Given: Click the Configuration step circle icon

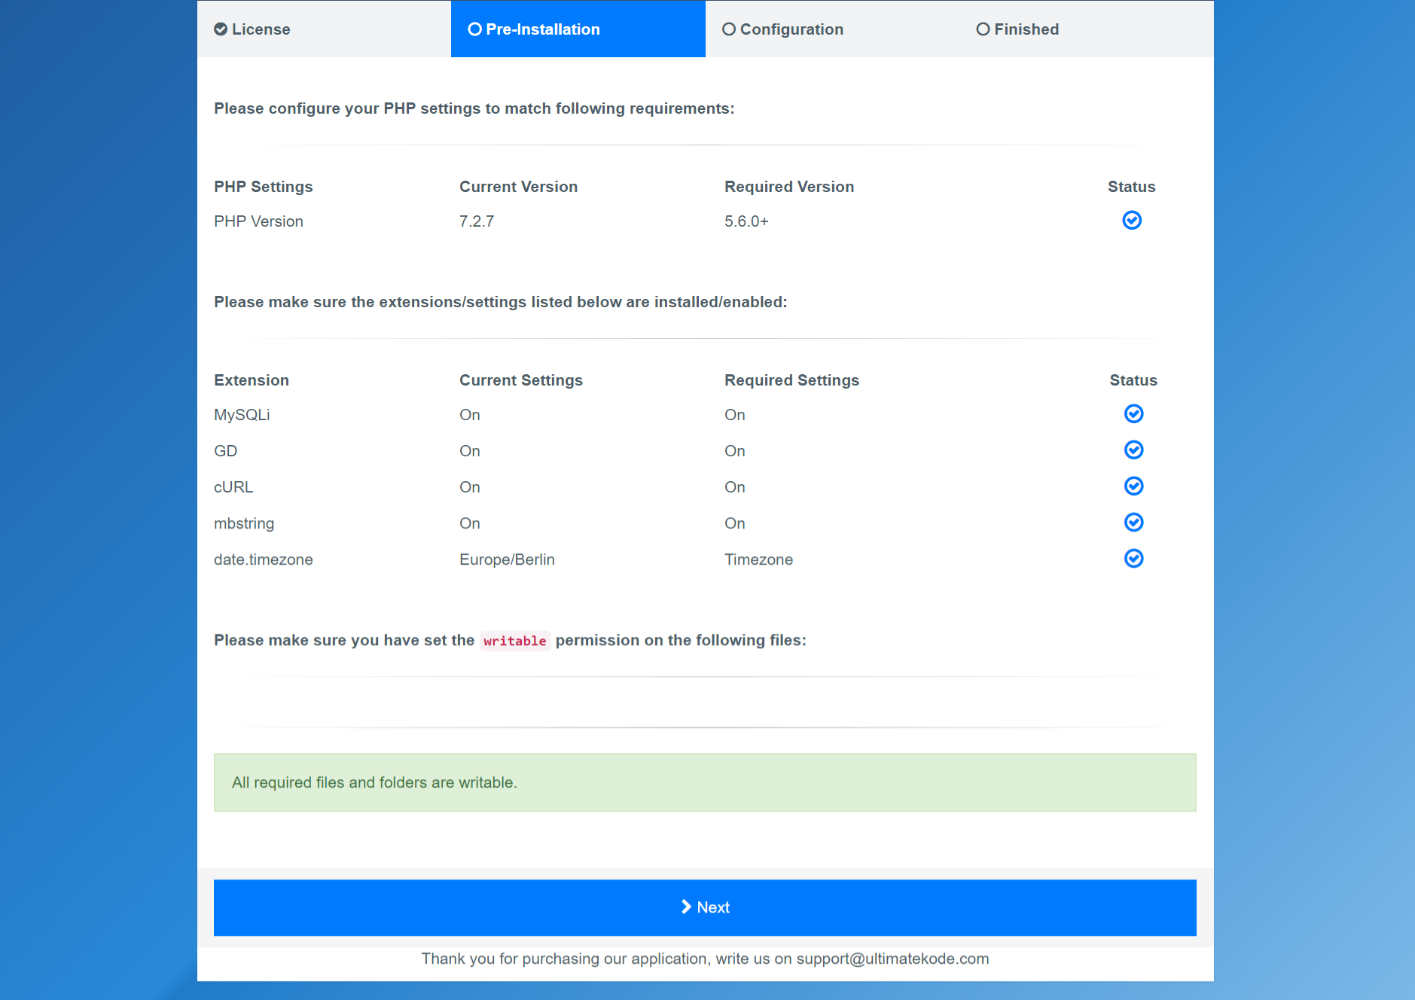Looking at the screenshot, I should point(729,29).
